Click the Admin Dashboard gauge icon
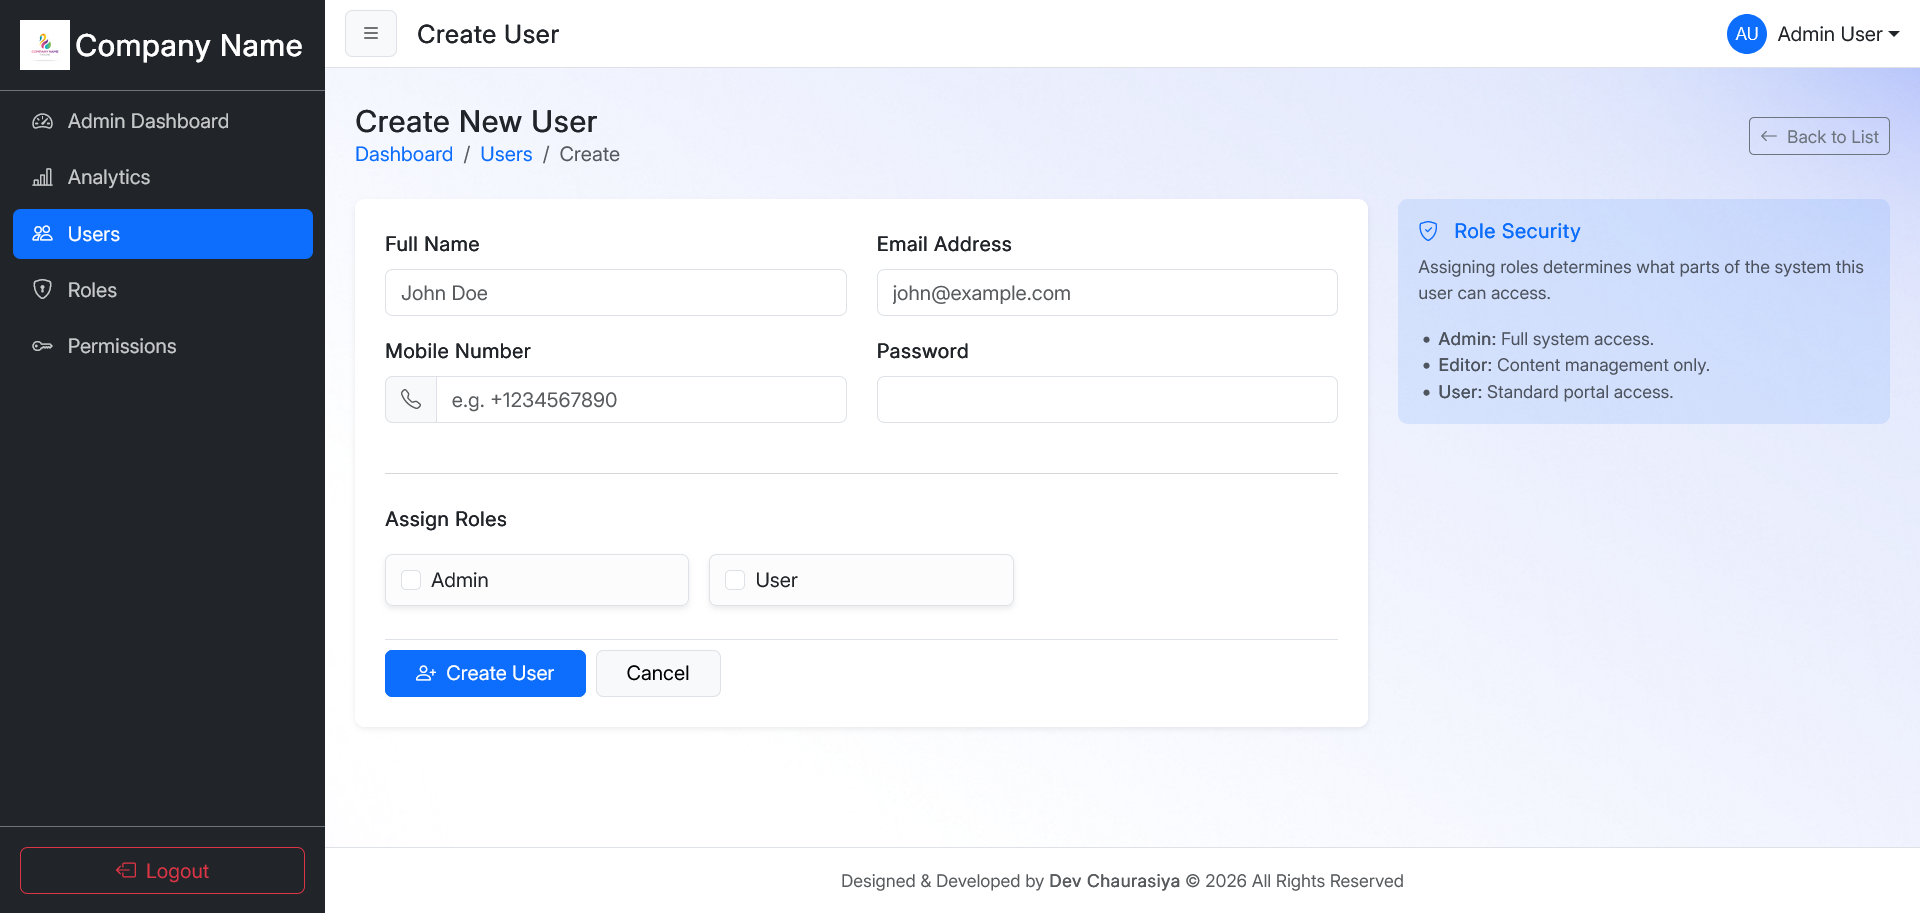Screen dimensions: 1920x913 click(x=42, y=121)
